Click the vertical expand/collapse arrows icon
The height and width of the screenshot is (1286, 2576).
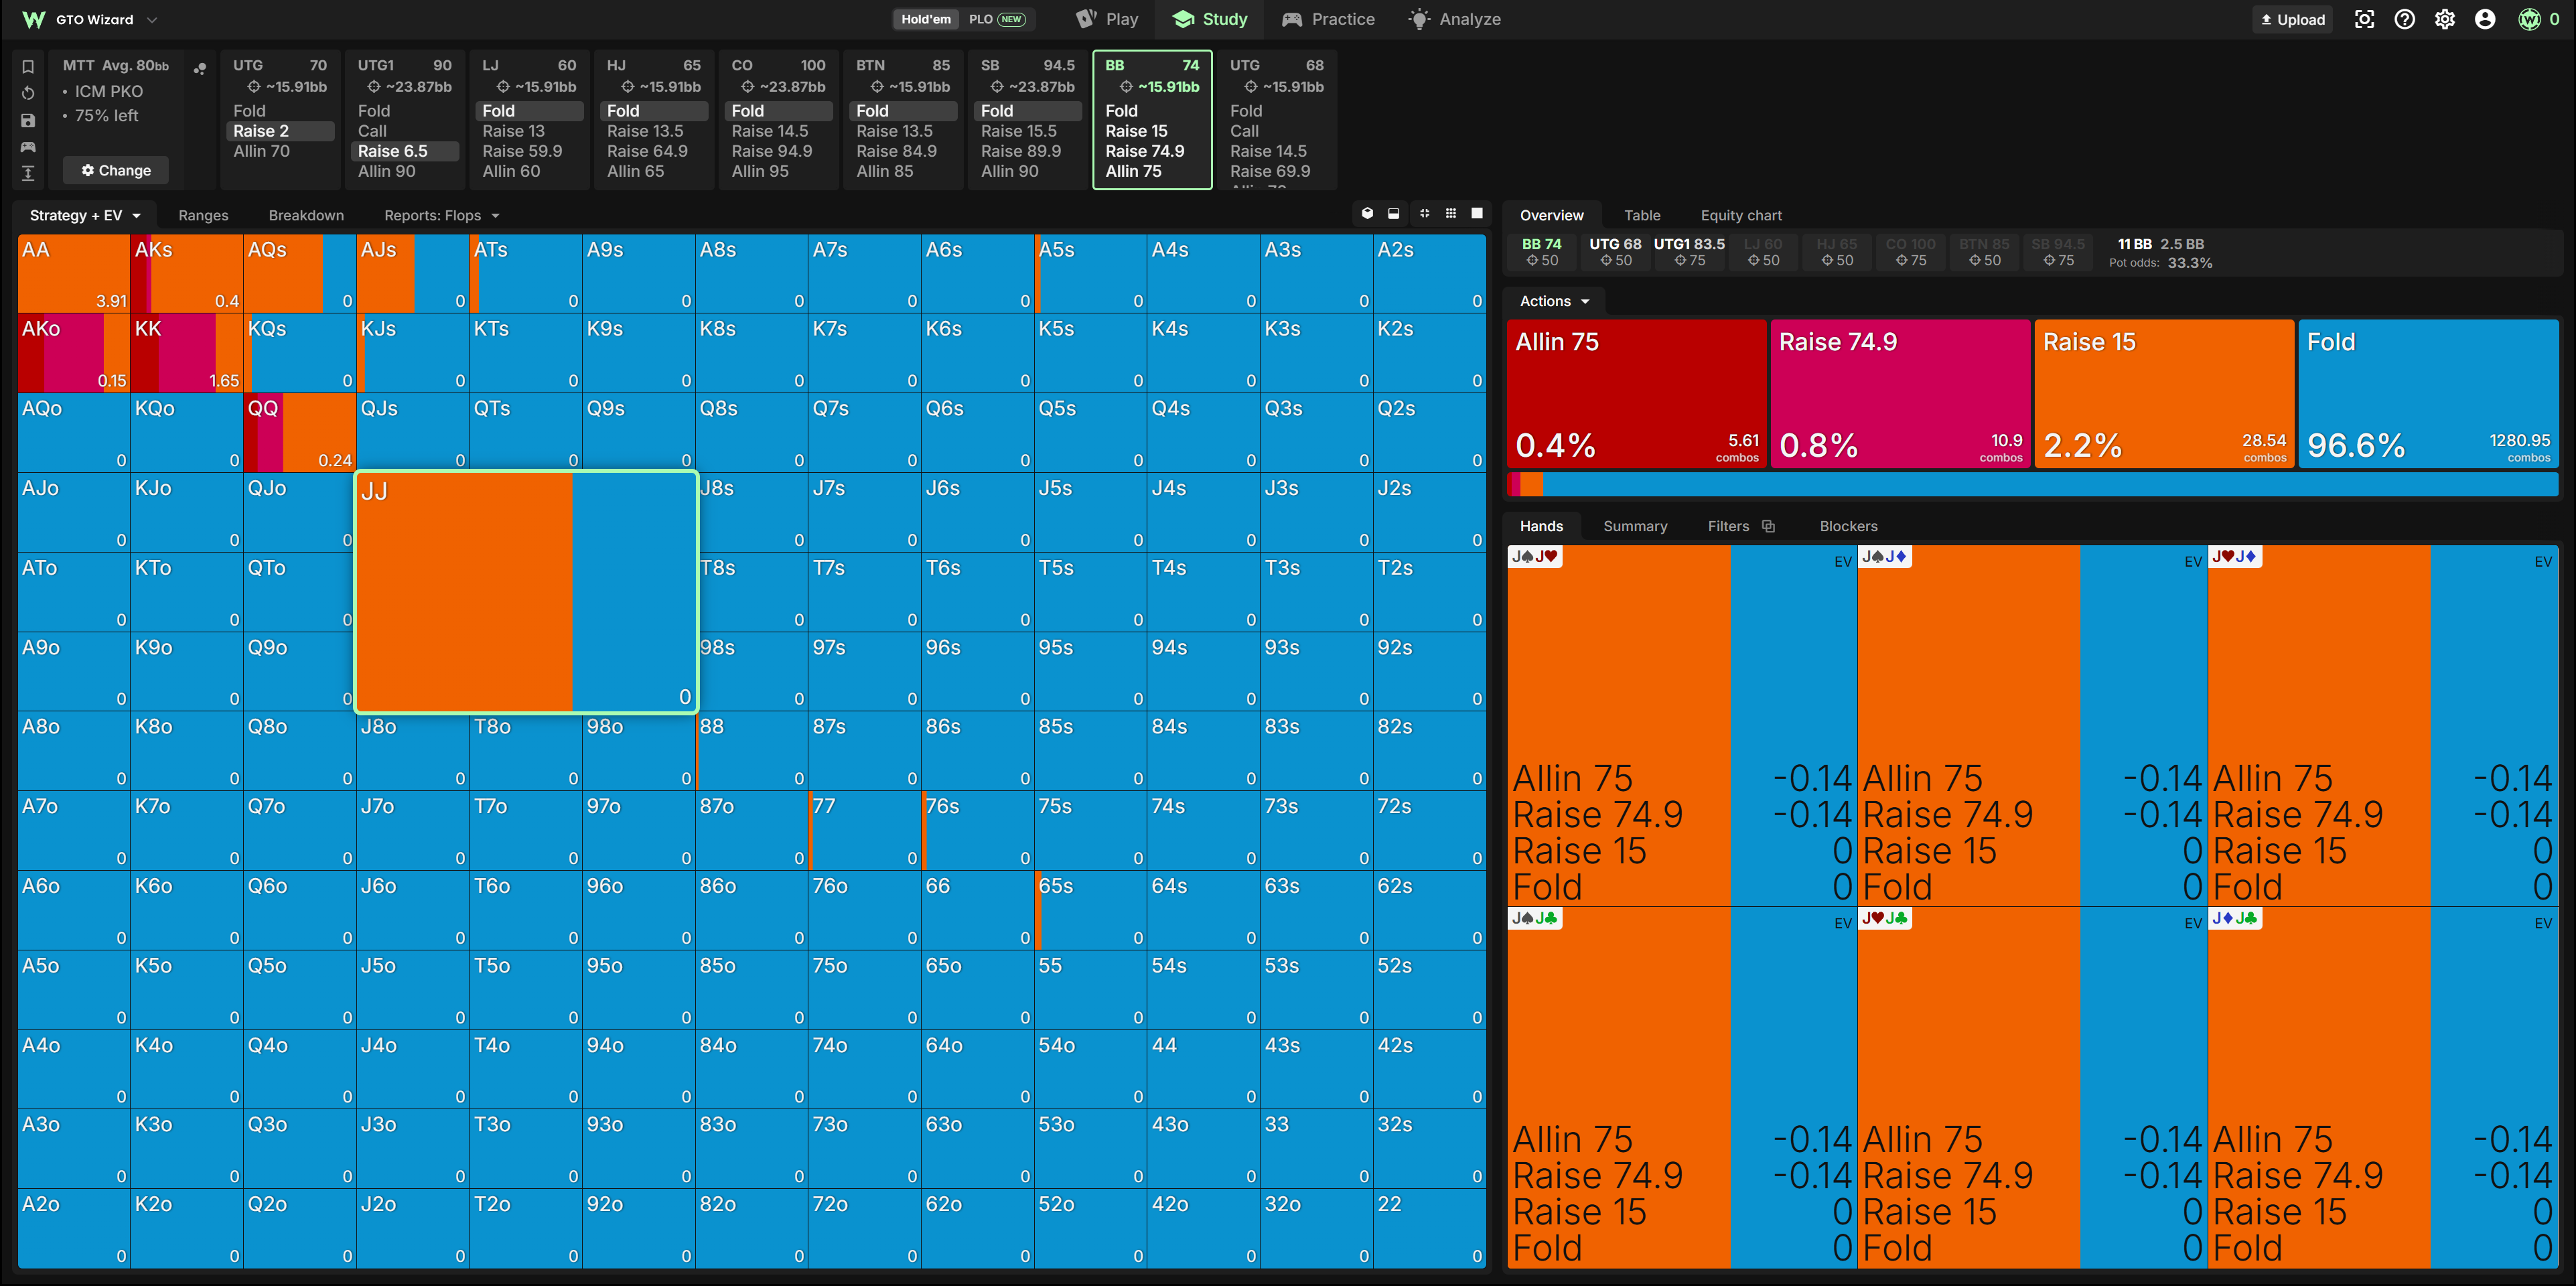click(x=28, y=173)
